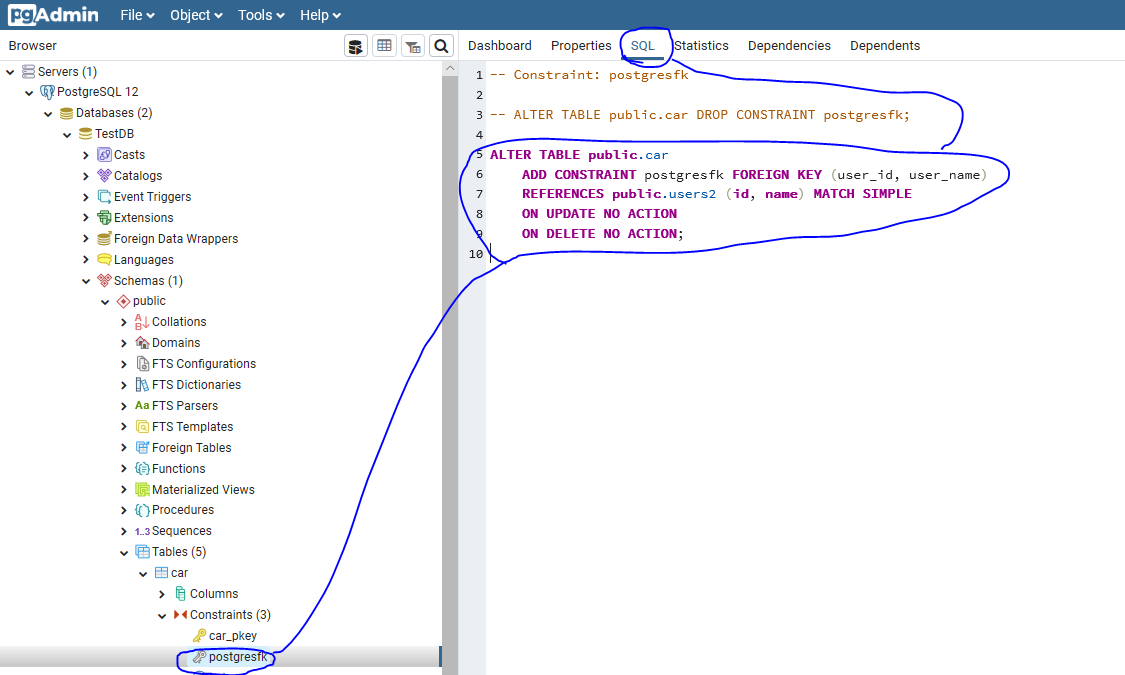Click the Event Triggers node icon

[104, 197]
